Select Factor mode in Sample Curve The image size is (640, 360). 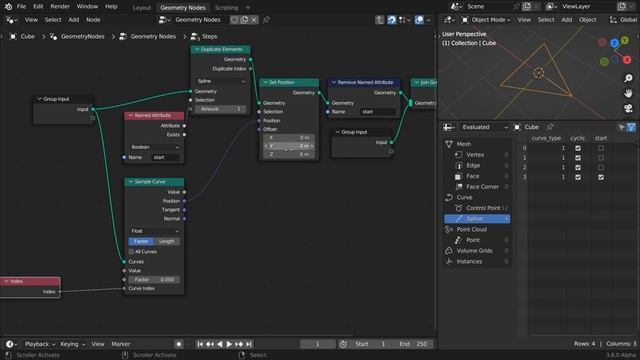click(141, 241)
